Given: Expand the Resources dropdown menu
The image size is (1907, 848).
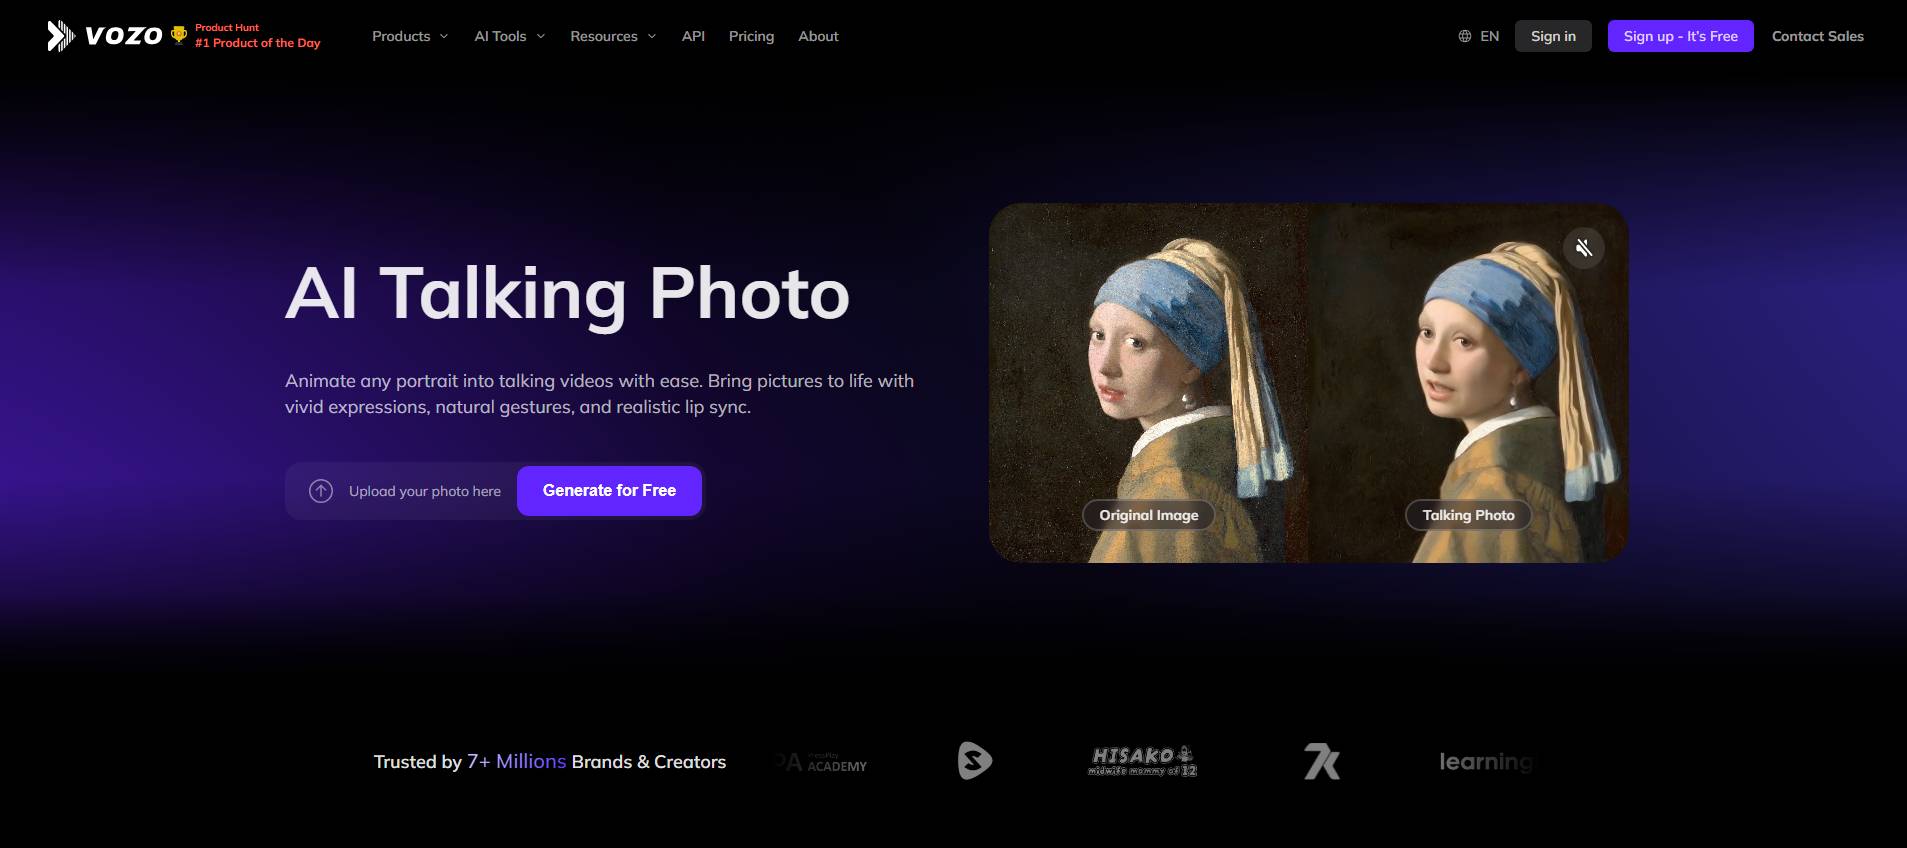Looking at the screenshot, I should (613, 36).
